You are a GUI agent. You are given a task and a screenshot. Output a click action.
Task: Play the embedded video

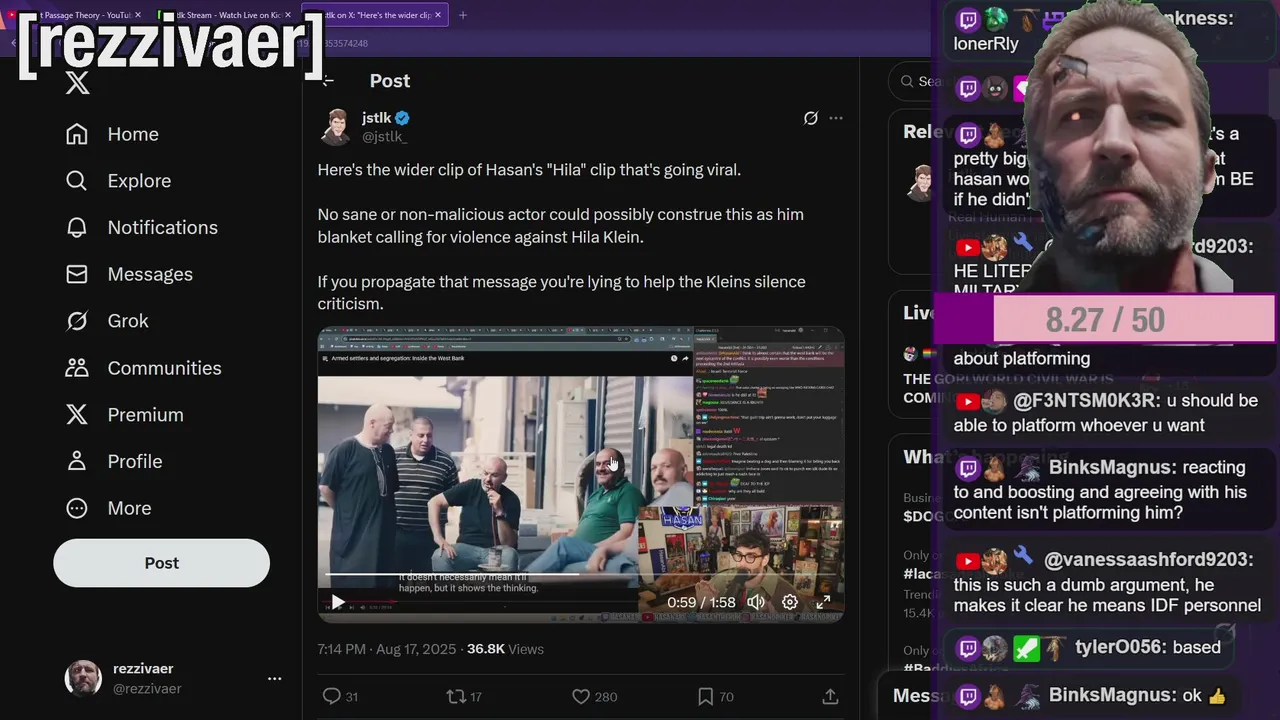coord(338,602)
